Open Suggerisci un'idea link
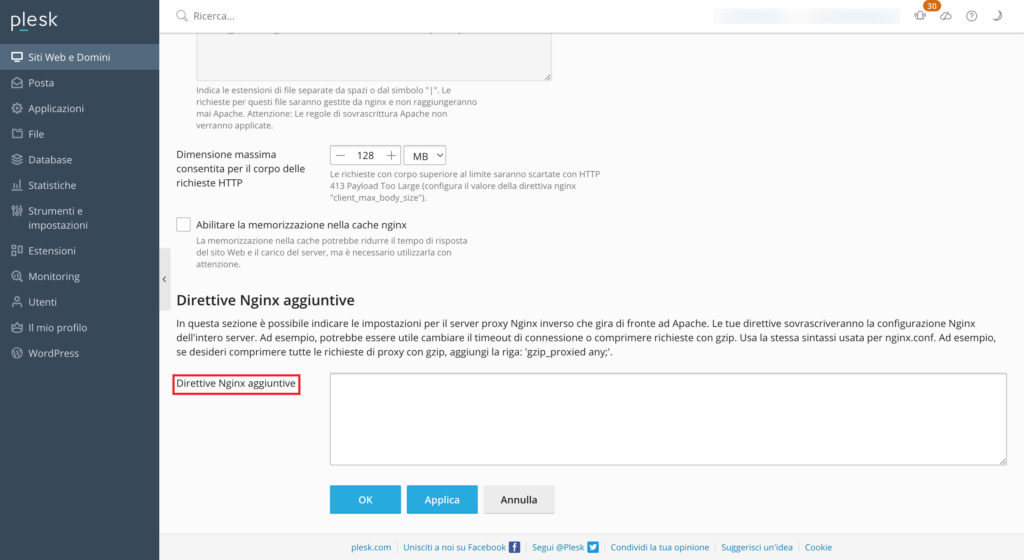Screen dimensions: 1024x560 756,547
